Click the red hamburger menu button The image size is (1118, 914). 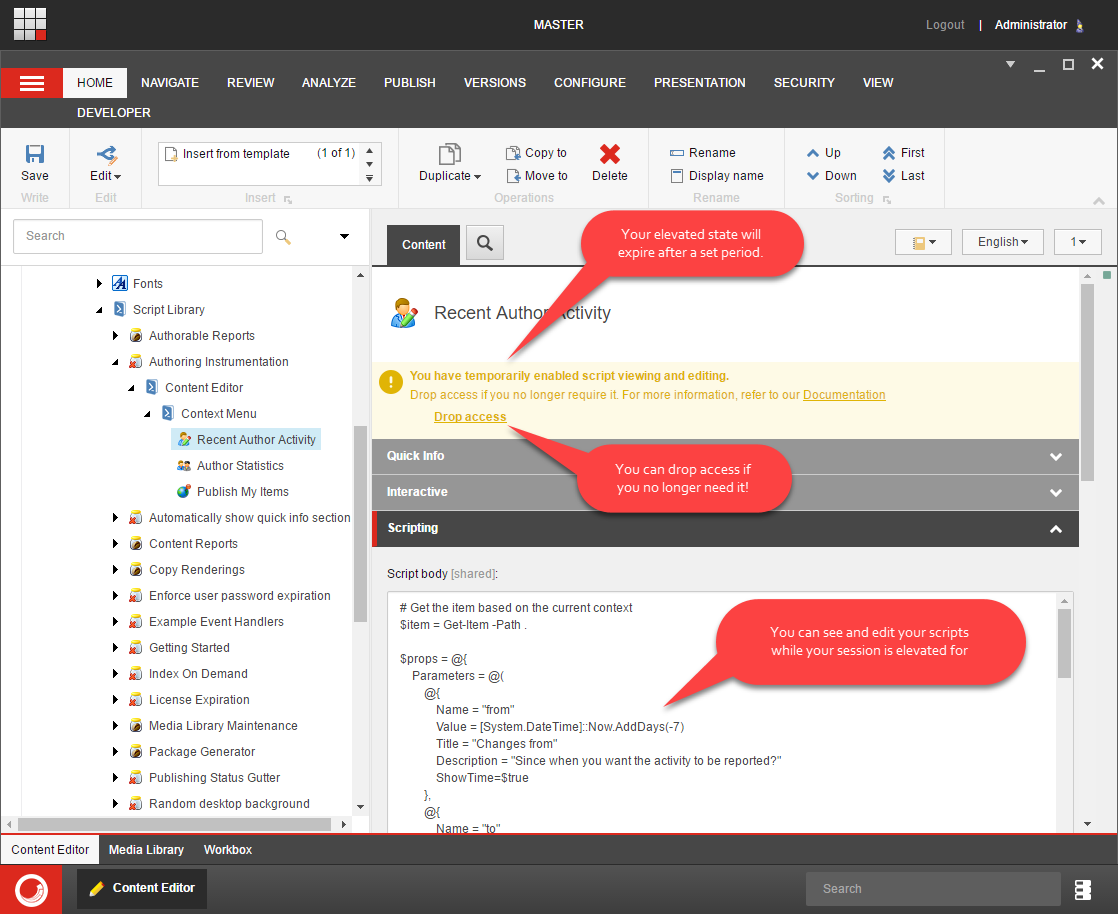32,83
